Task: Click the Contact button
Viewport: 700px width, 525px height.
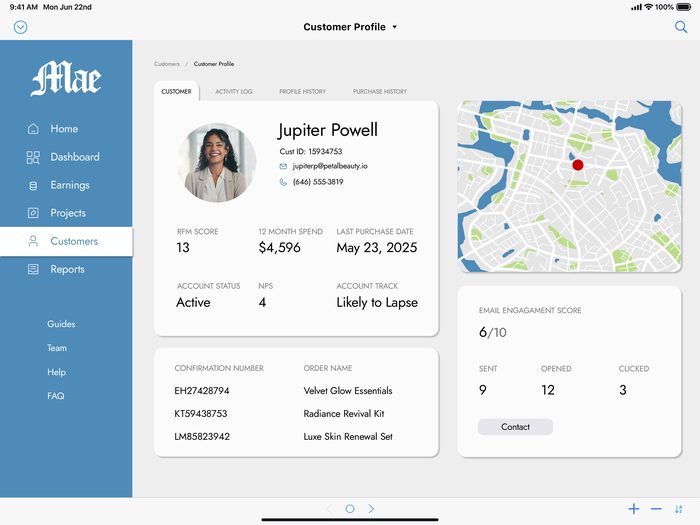Action: 515,427
